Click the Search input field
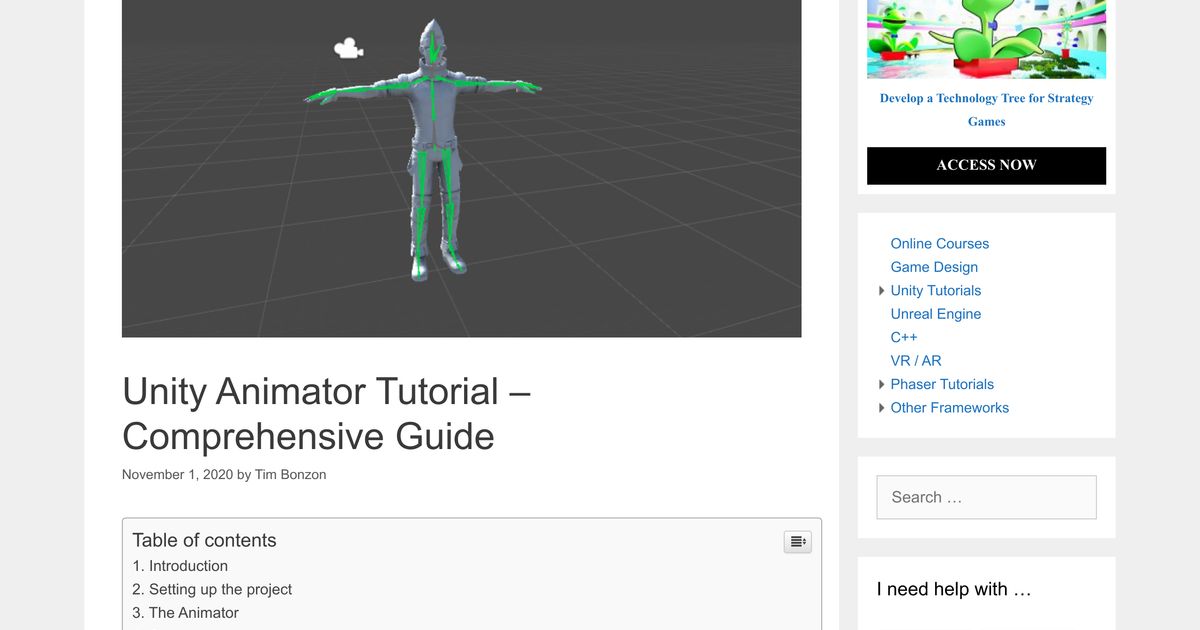Viewport: 1200px width, 630px height. [986, 497]
